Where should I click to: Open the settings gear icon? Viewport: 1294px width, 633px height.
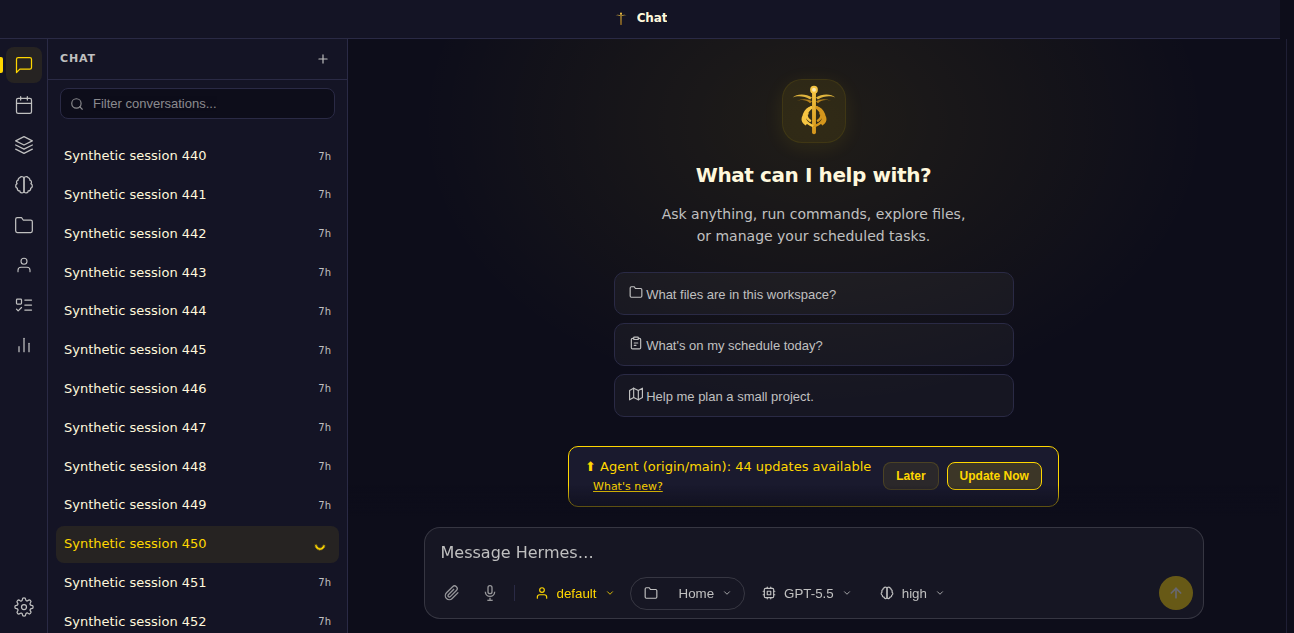click(x=24, y=607)
